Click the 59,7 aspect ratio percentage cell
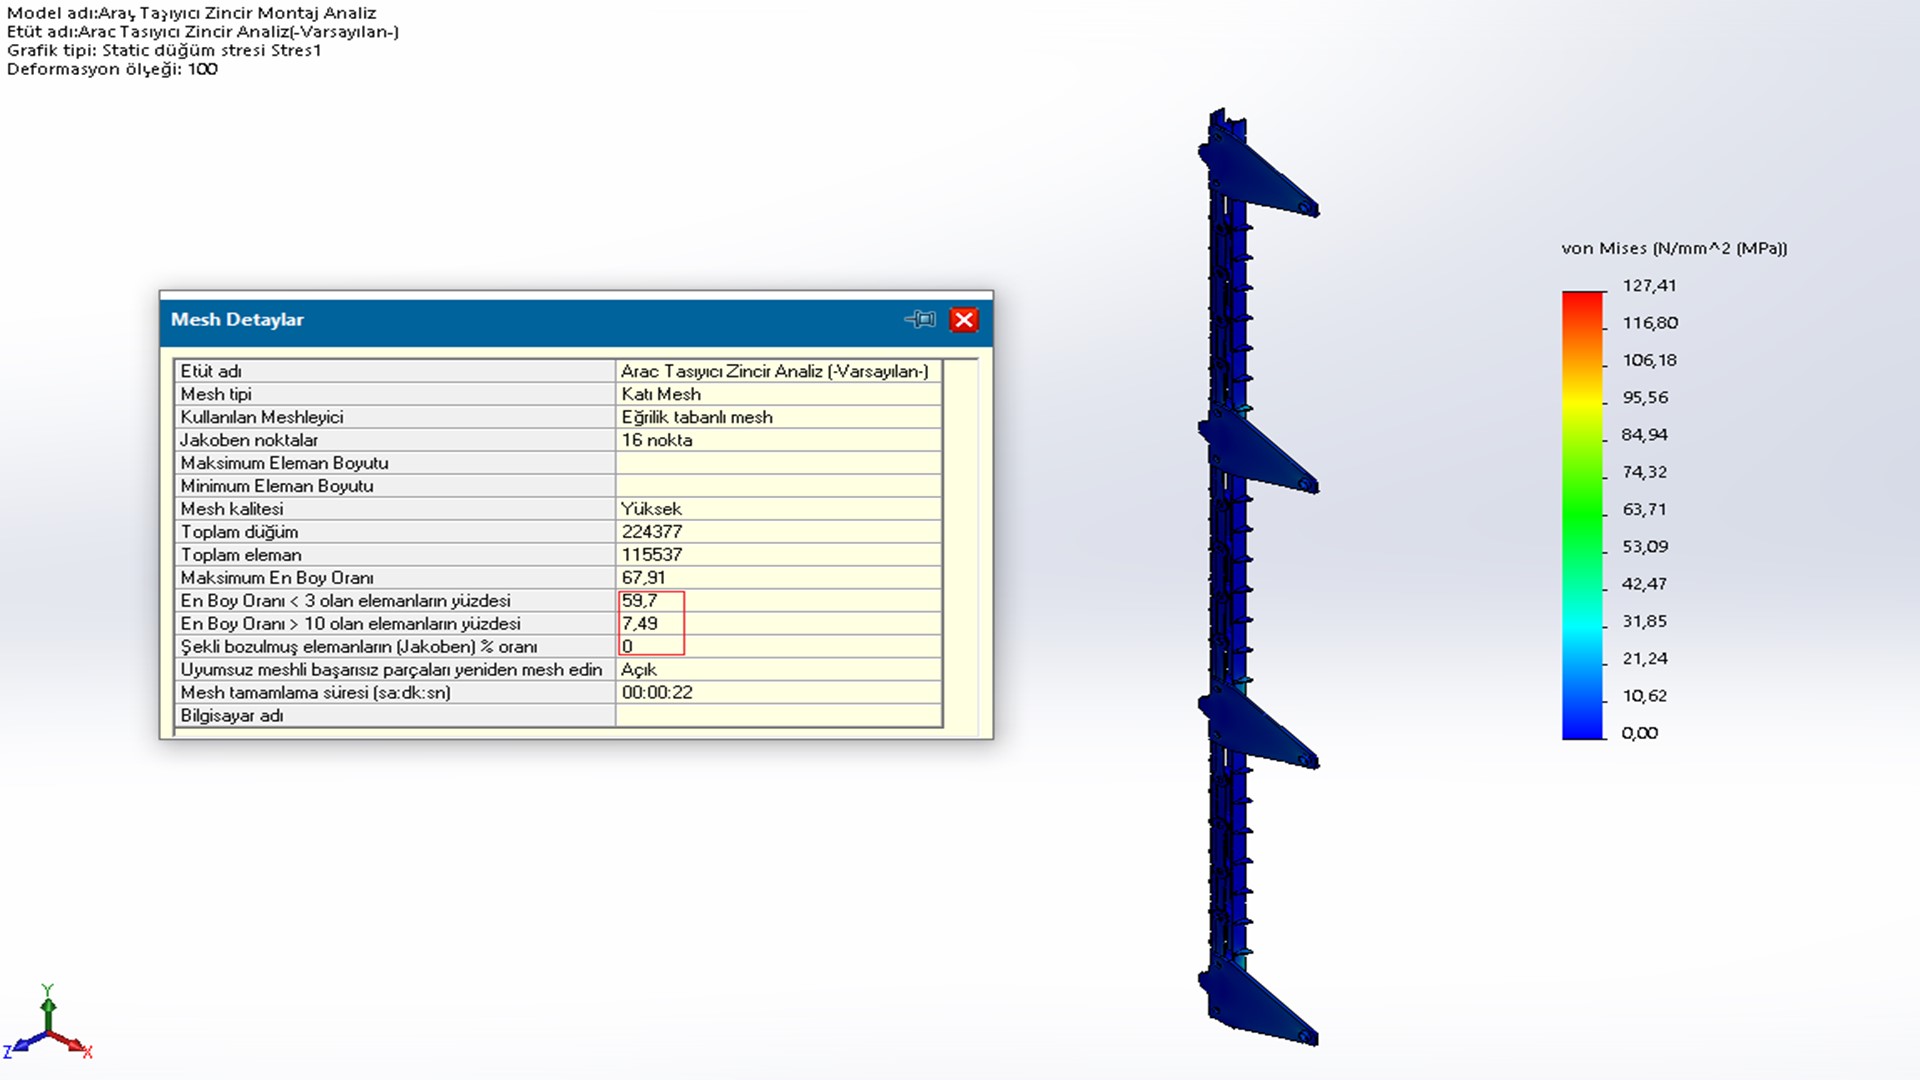 [x=640, y=601]
